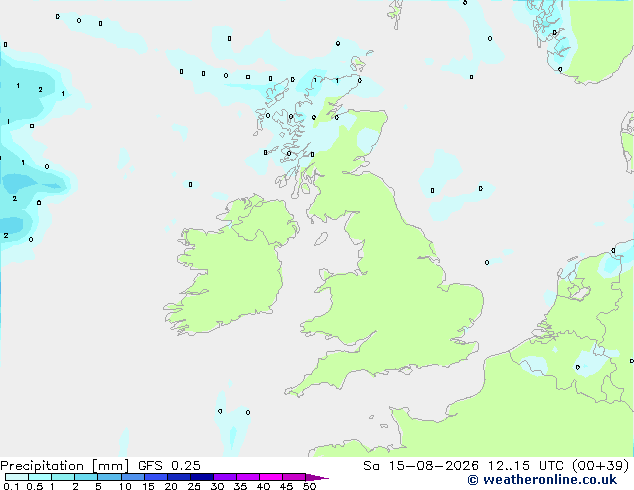This screenshot has height=490, width=634.
Task: Pick the 0.5–1 mm legend swatch
Action: [x=40, y=477]
